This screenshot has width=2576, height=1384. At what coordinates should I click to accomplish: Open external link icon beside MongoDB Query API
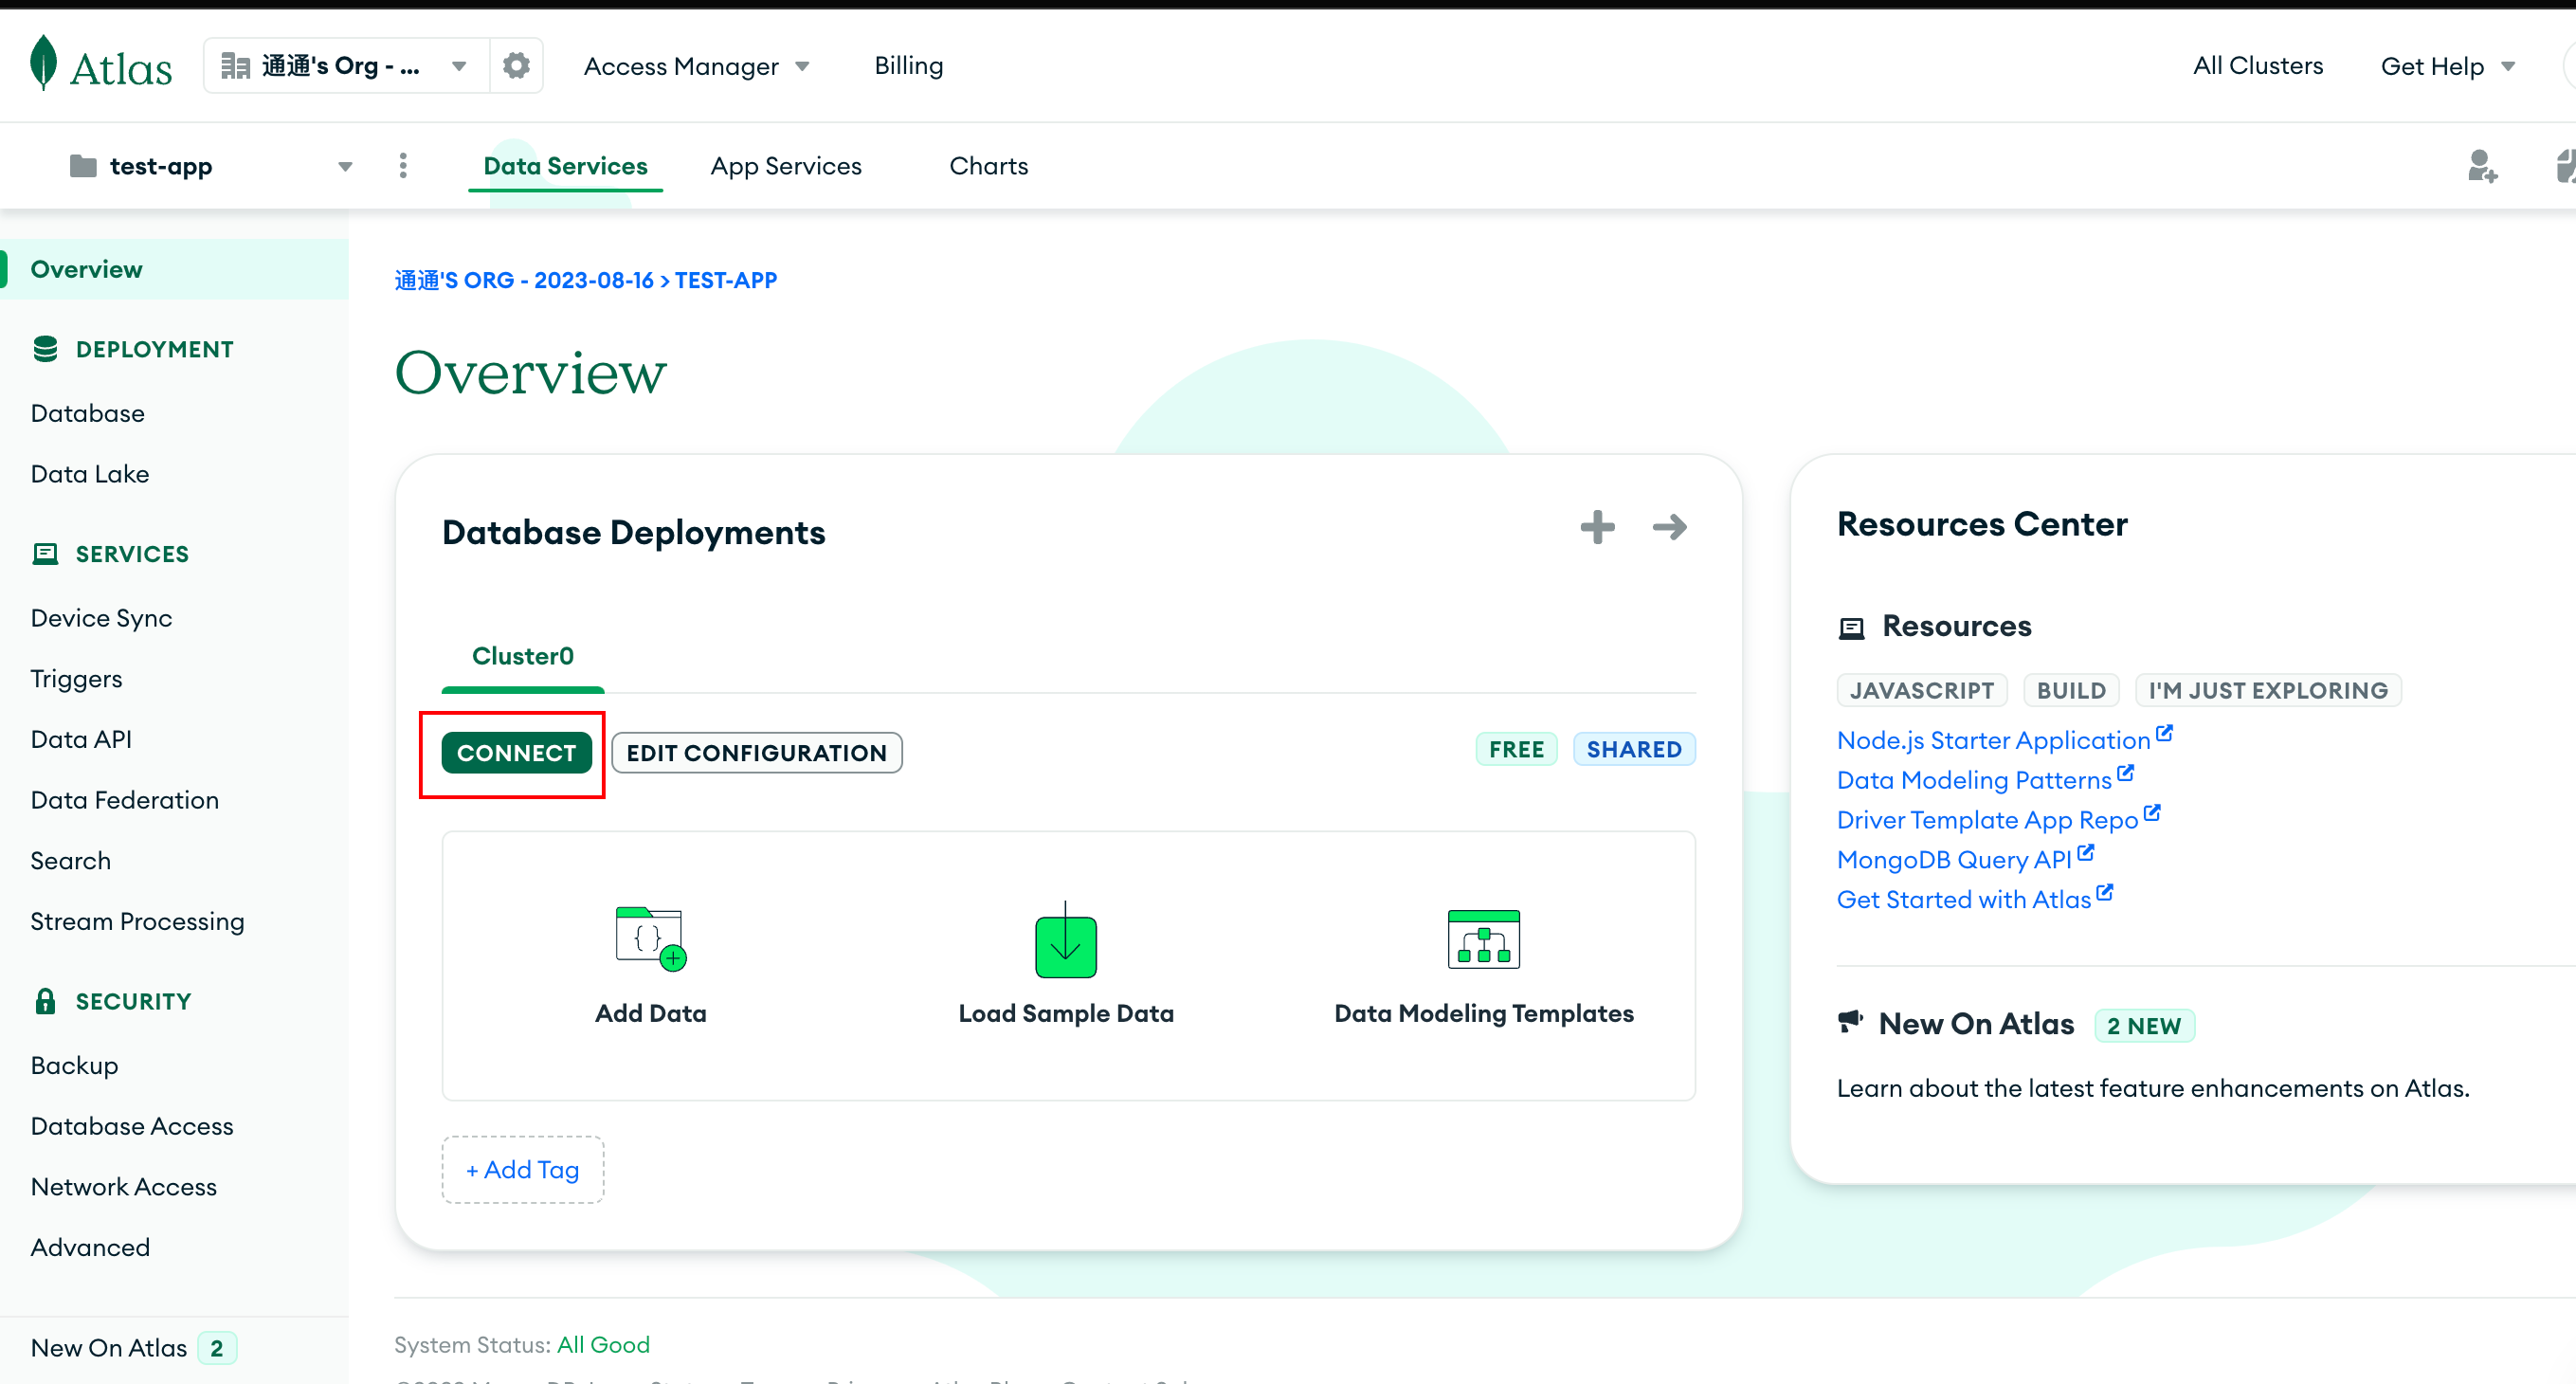2084,853
